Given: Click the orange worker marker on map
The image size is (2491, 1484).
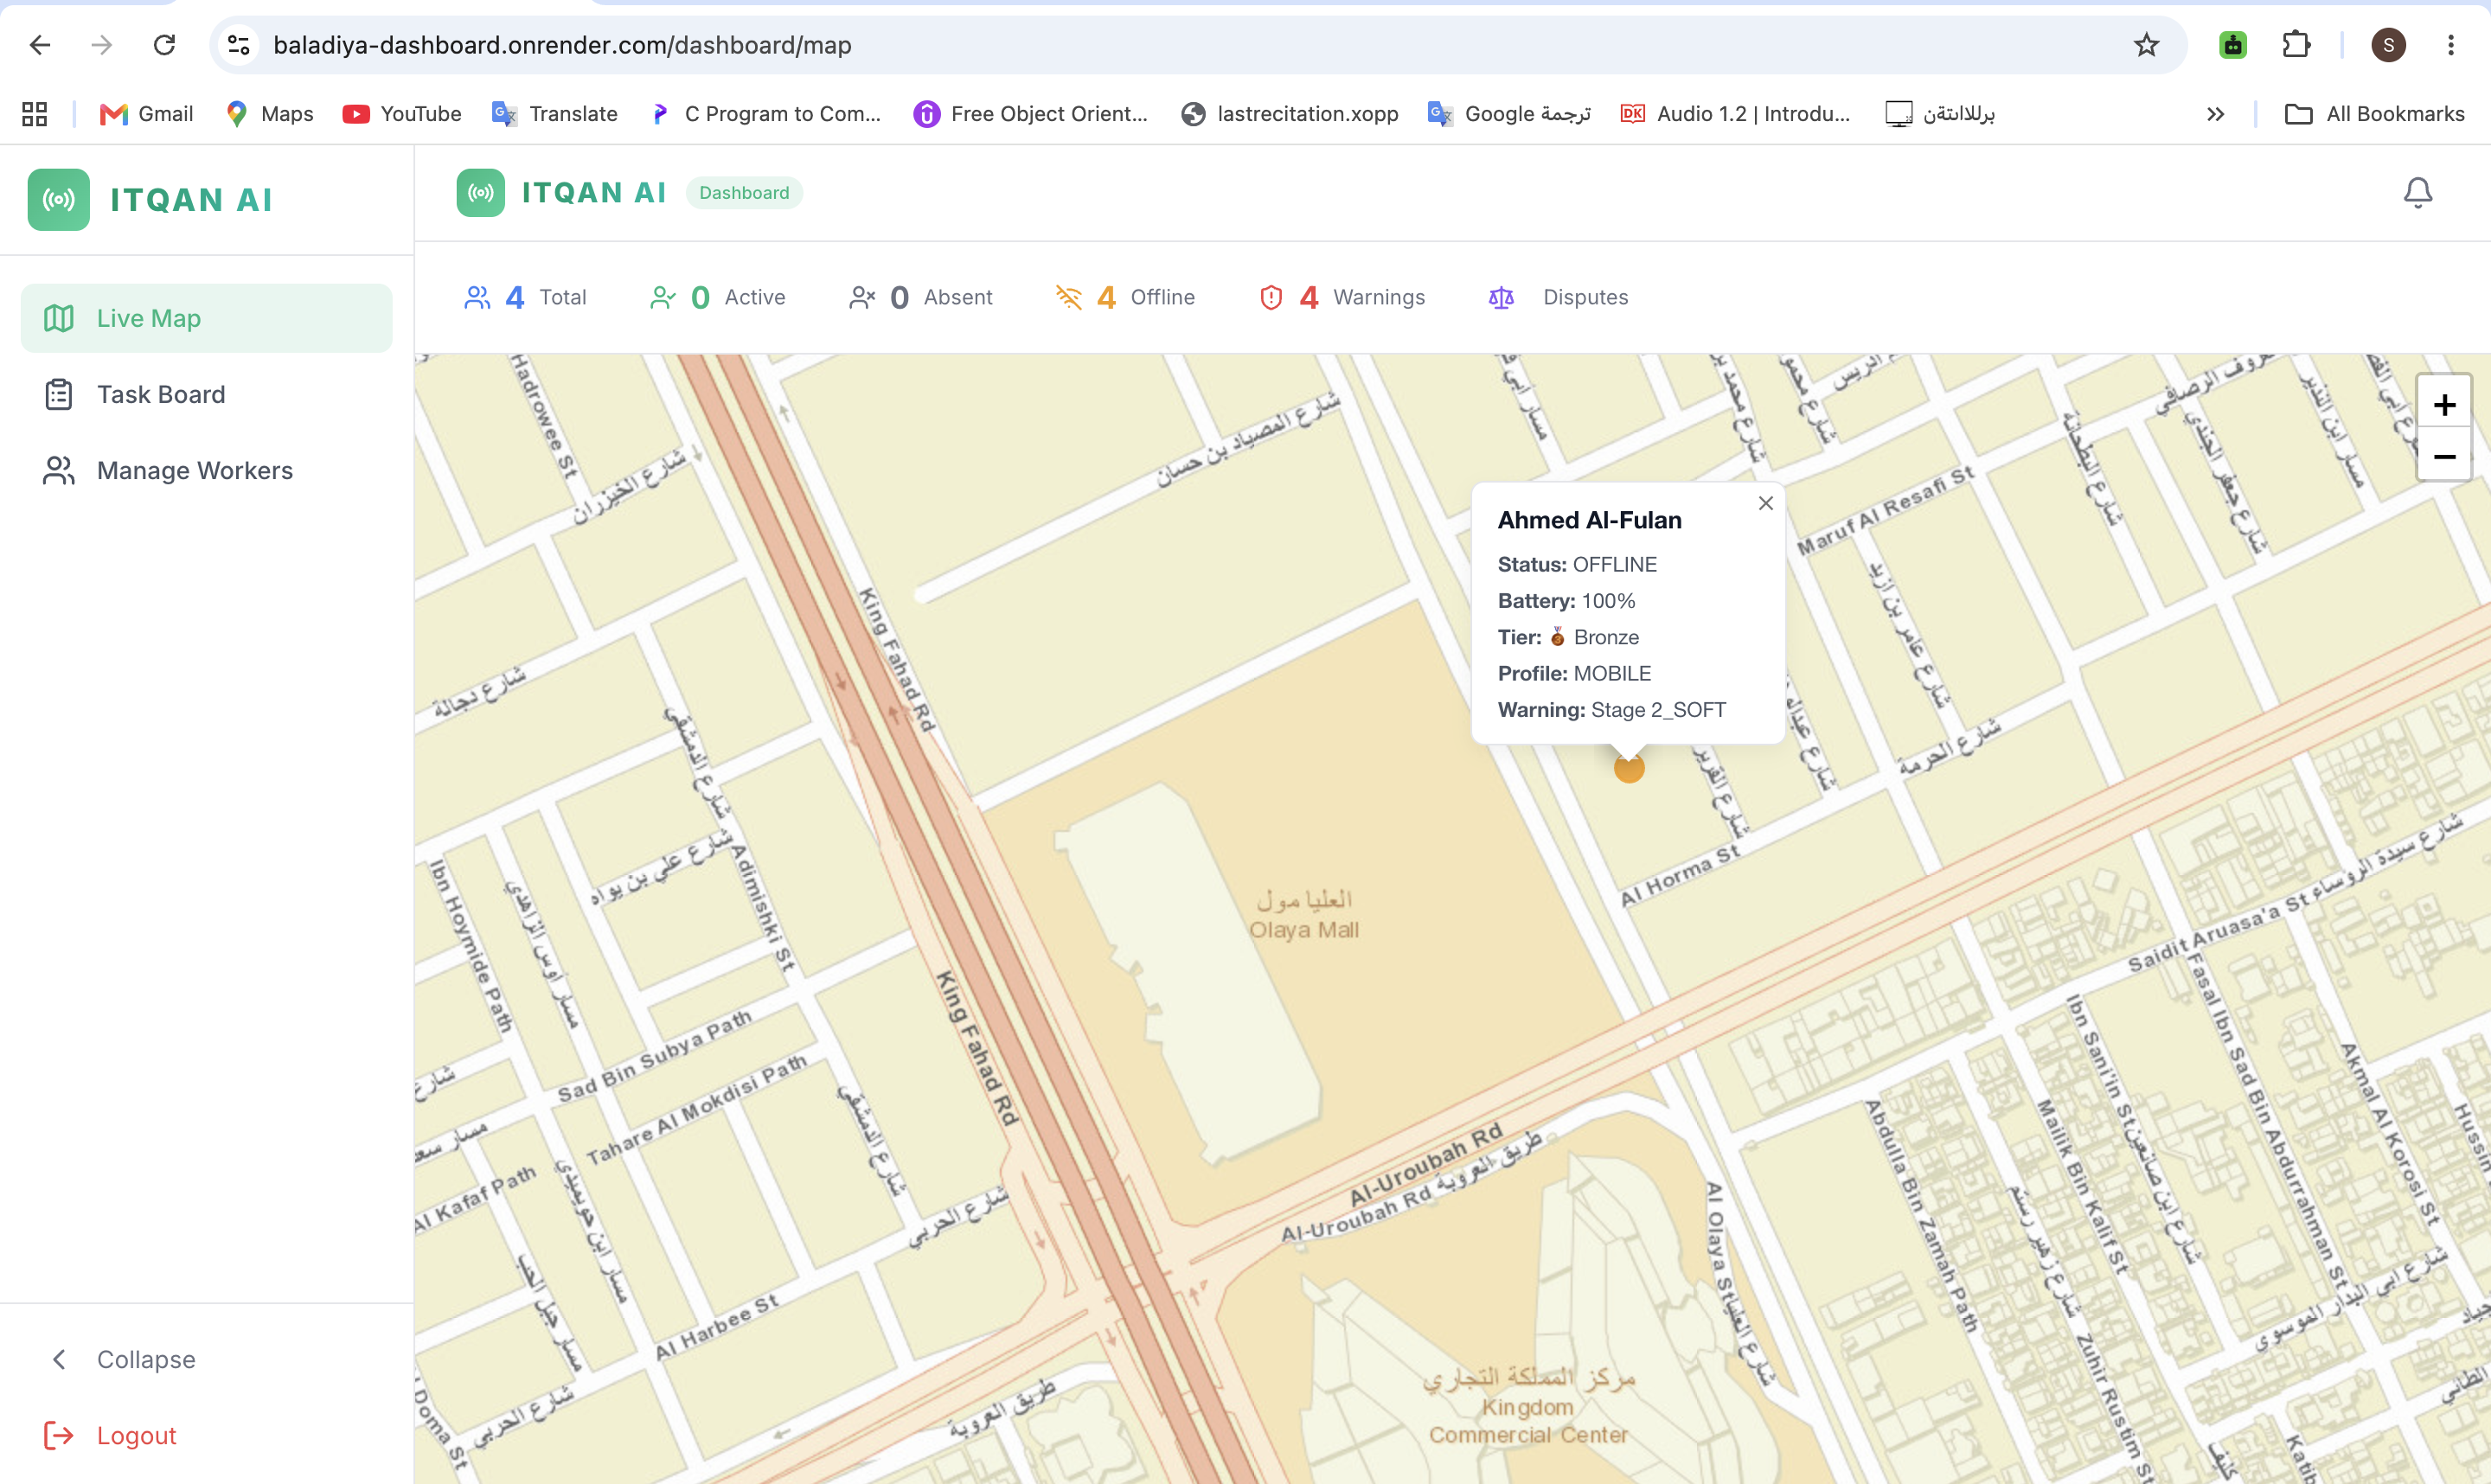Looking at the screenshot, I should point(1629,768).
